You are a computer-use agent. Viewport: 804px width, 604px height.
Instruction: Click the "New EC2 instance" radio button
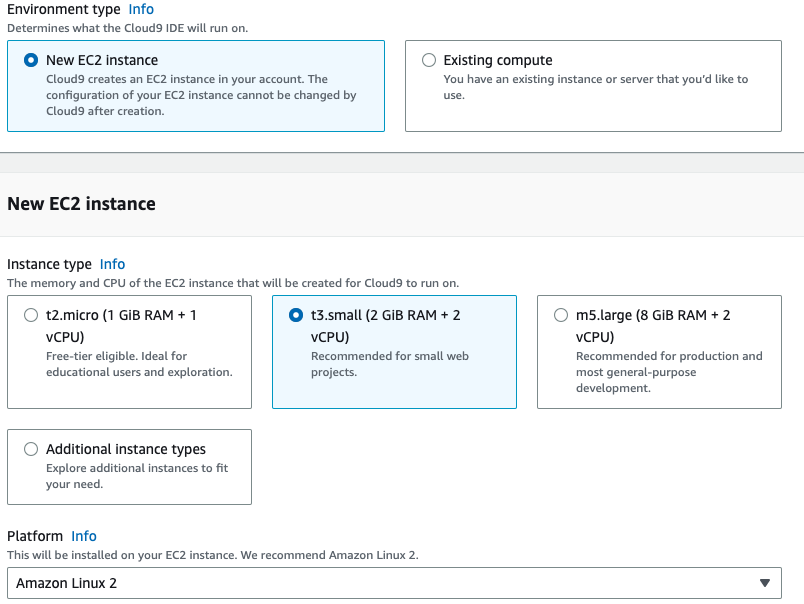(x=29, y=60)
